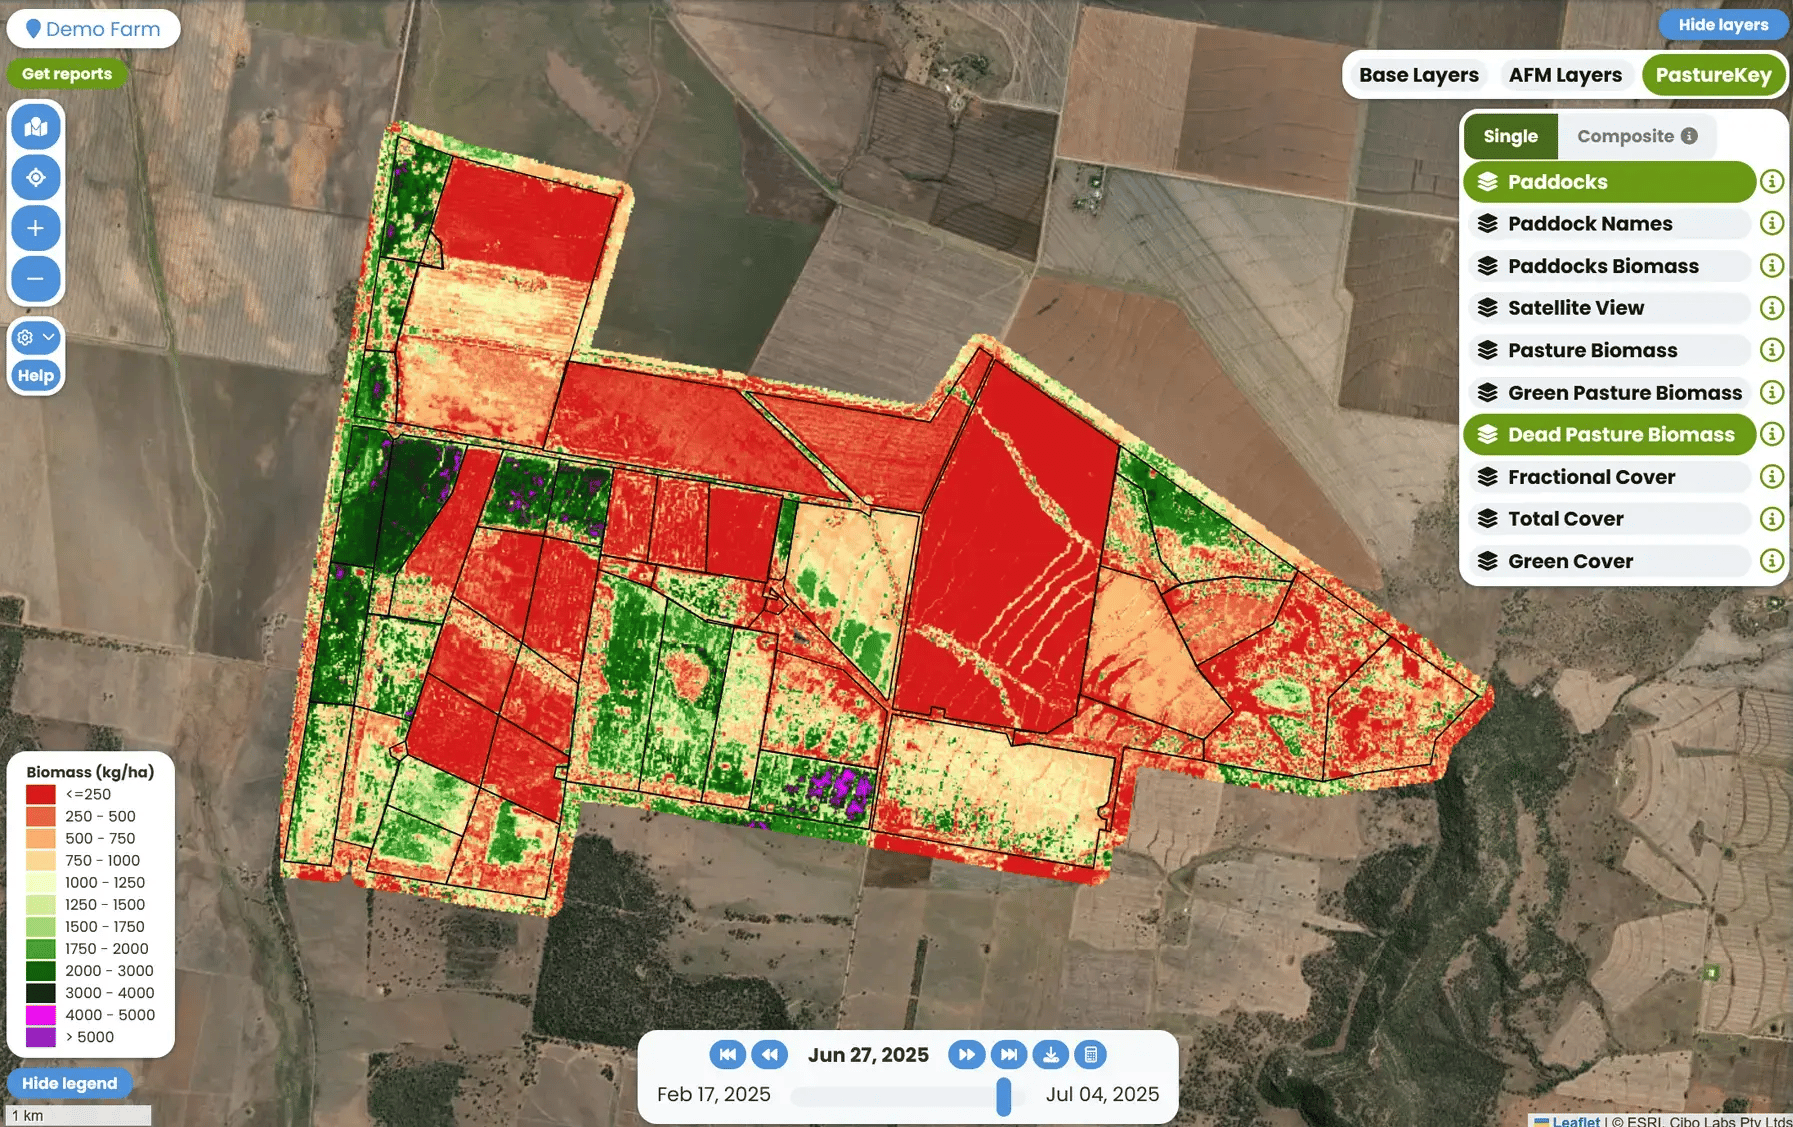
Task: Click the Hide legend button
Action: coord(69,1083)
